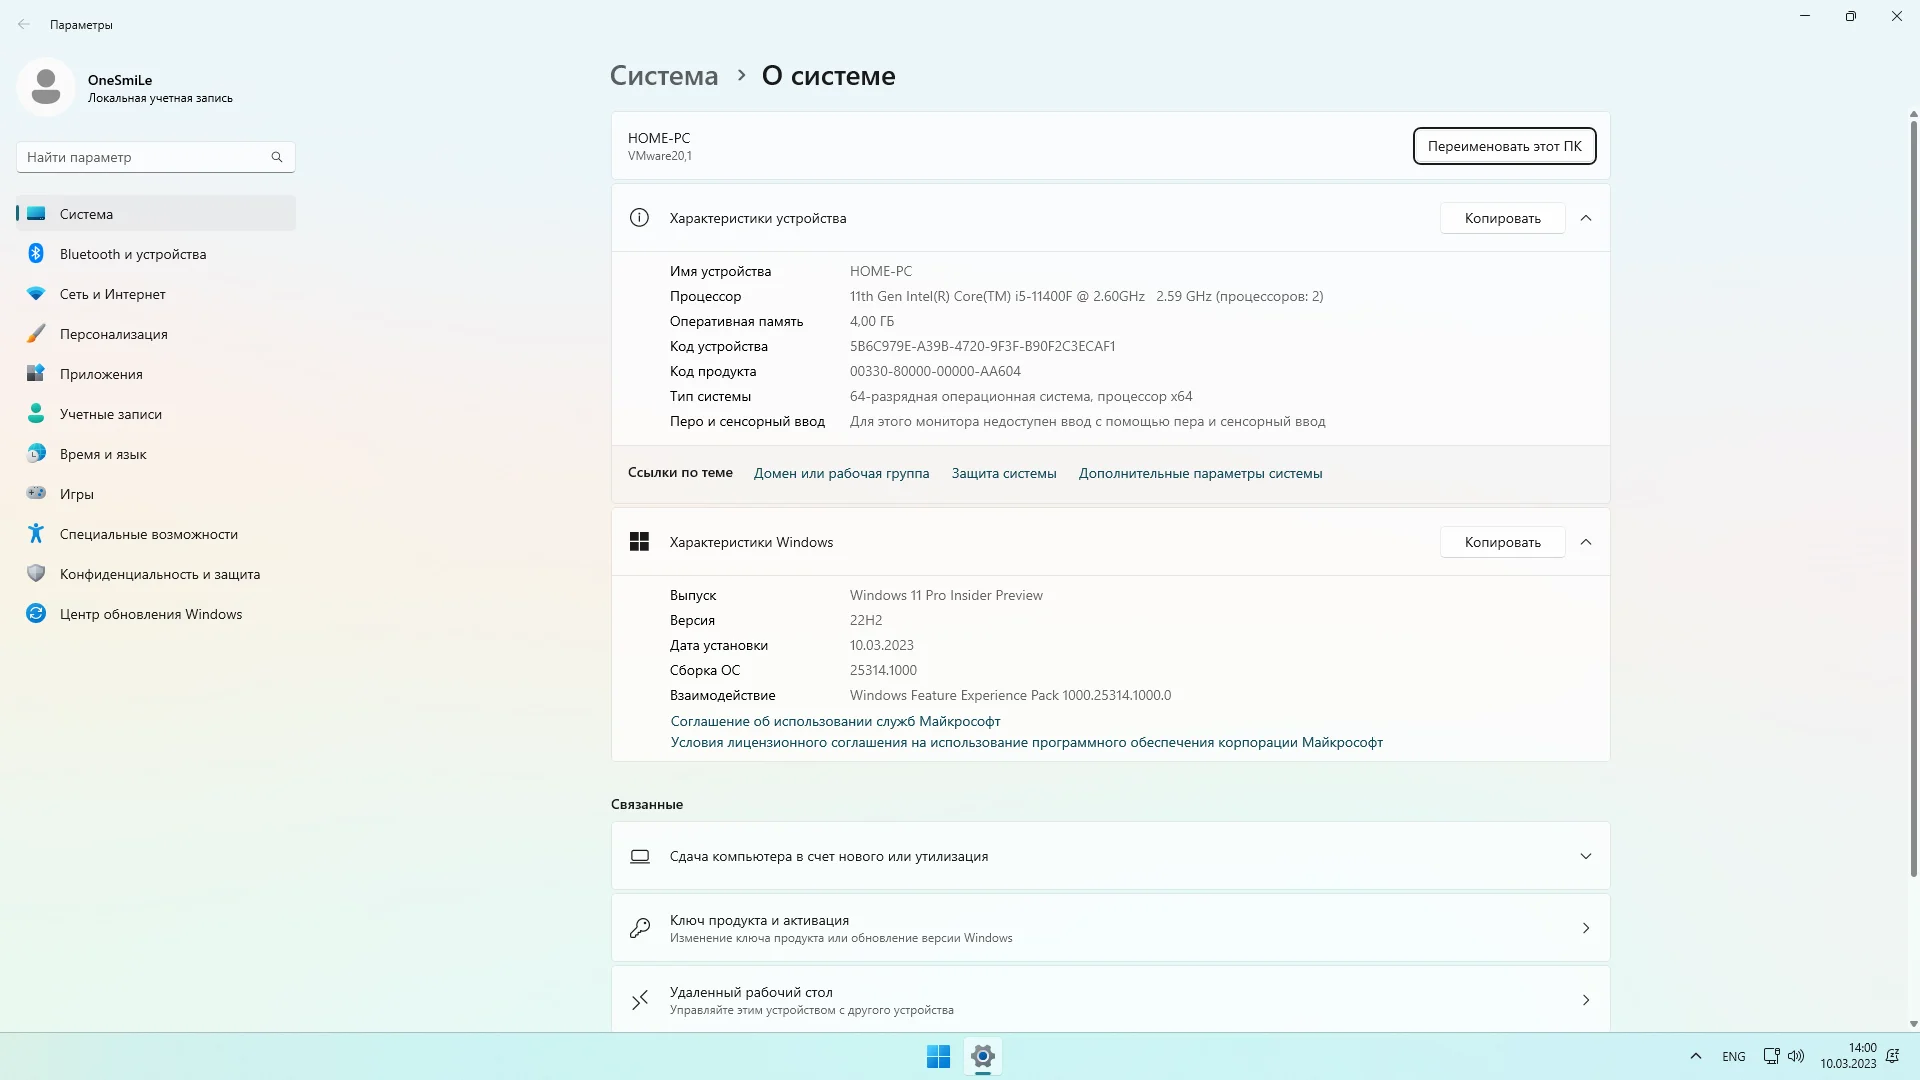1920x1080 pixels.
Task: Select the Network and Internet wifi icon
Action: (x=36, y=294)
